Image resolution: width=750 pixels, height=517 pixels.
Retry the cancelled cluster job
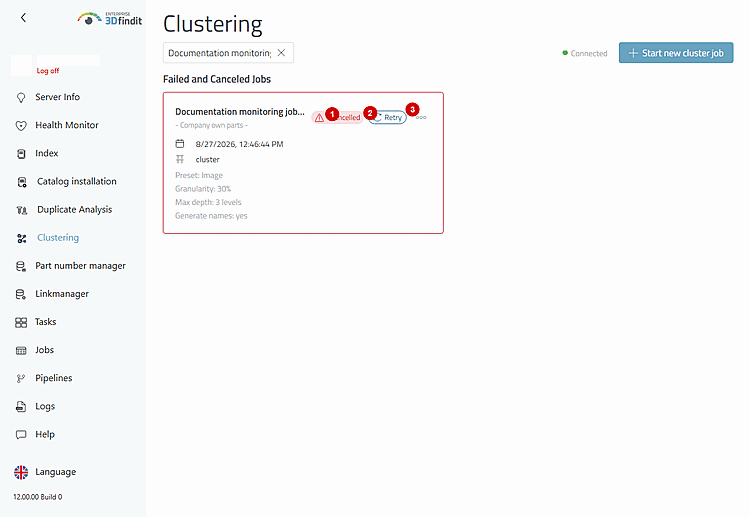click(387, 118)
